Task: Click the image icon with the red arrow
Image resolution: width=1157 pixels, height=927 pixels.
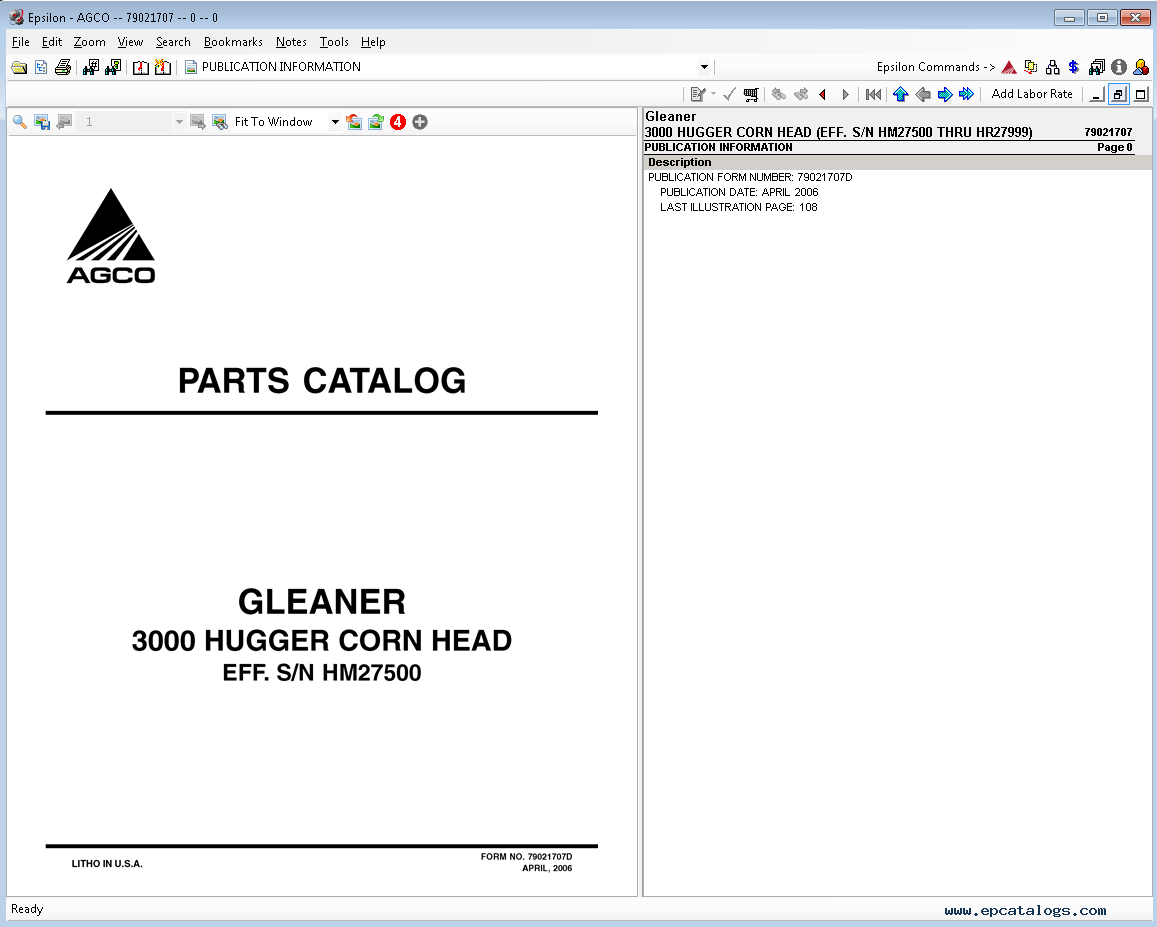Action: 354,123
